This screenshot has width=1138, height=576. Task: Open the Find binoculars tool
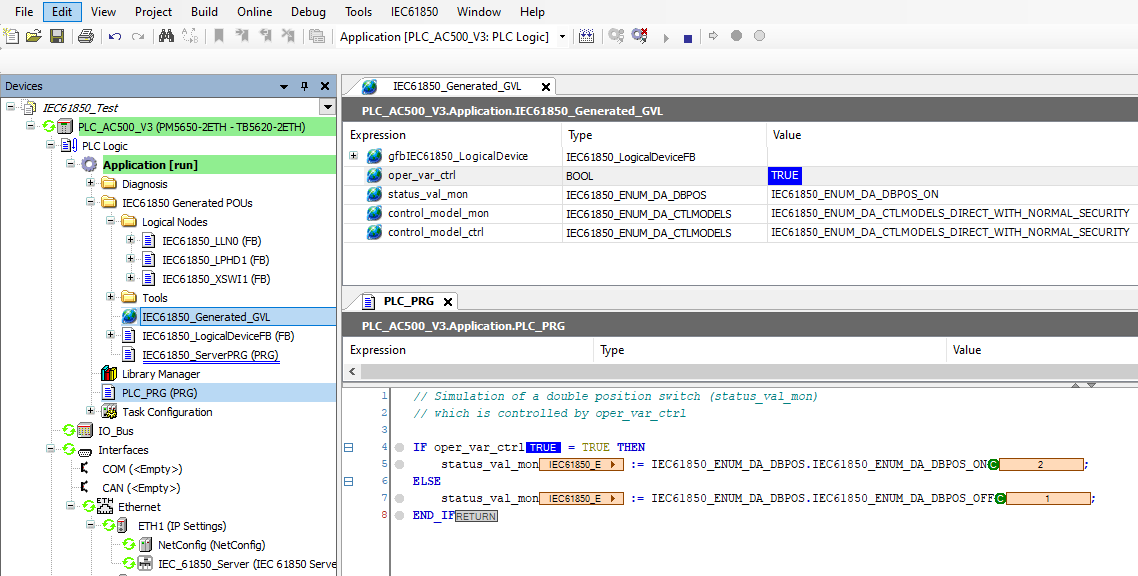point(166,36)
